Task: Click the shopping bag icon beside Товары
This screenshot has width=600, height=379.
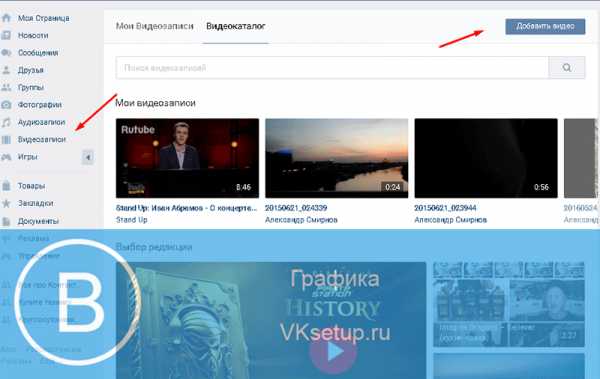Action: point(6,186)
